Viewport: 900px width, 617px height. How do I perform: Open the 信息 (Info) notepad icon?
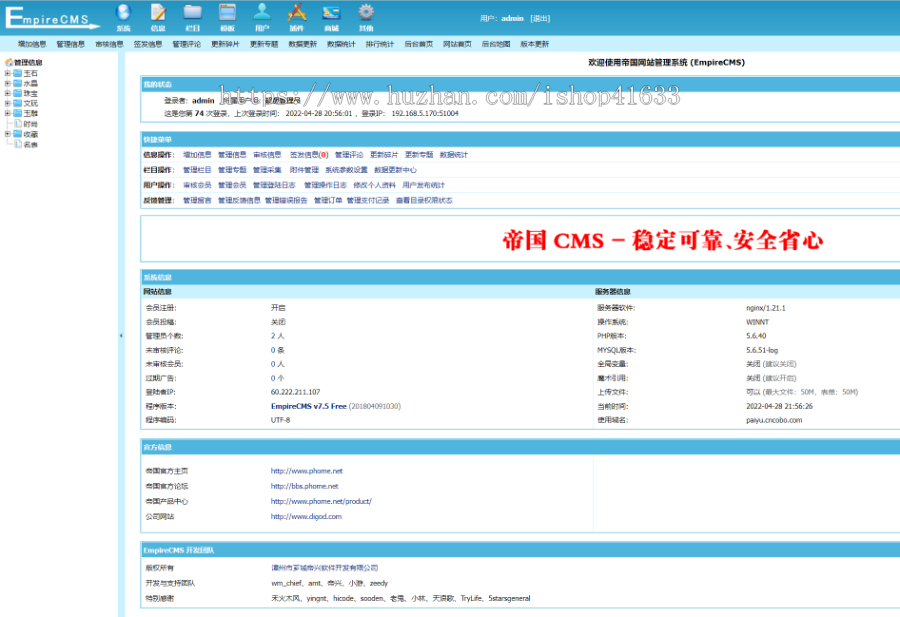[158, 17]
